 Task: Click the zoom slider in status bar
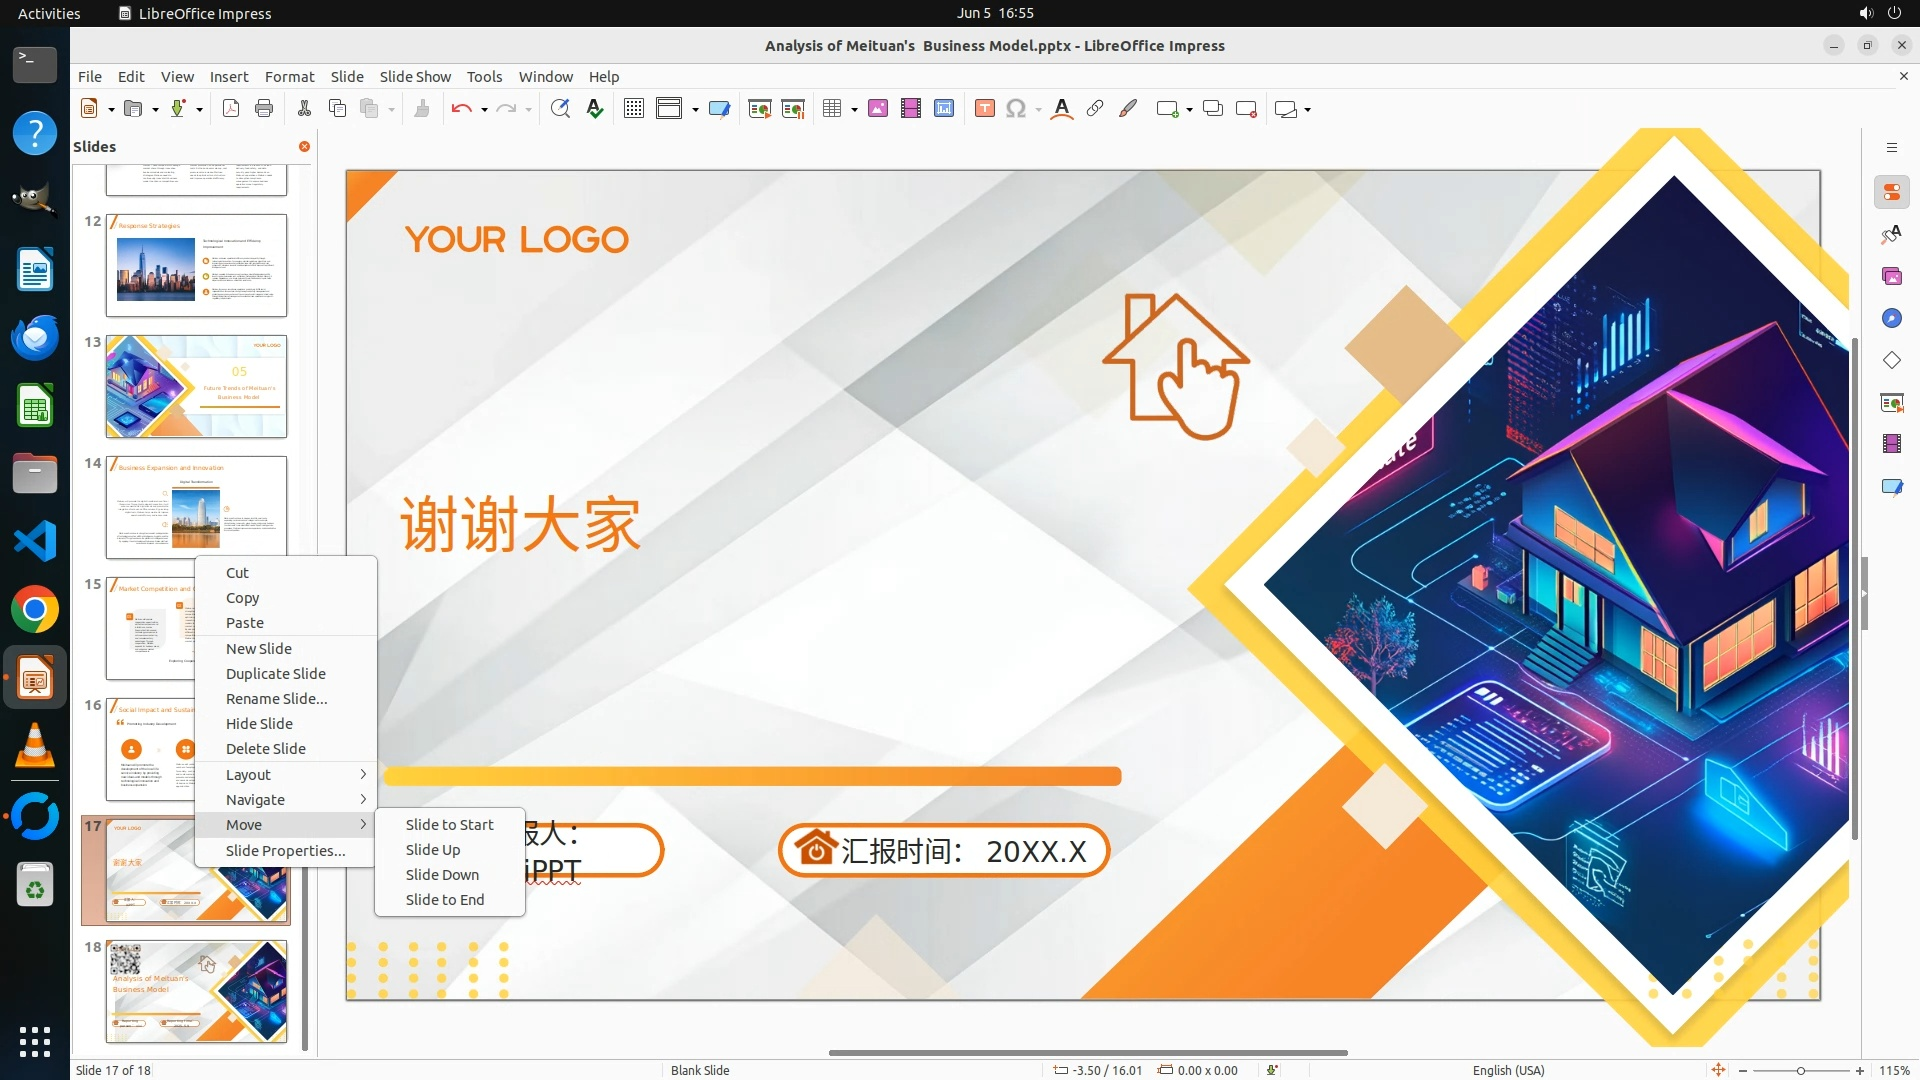click(1800, 1070)
